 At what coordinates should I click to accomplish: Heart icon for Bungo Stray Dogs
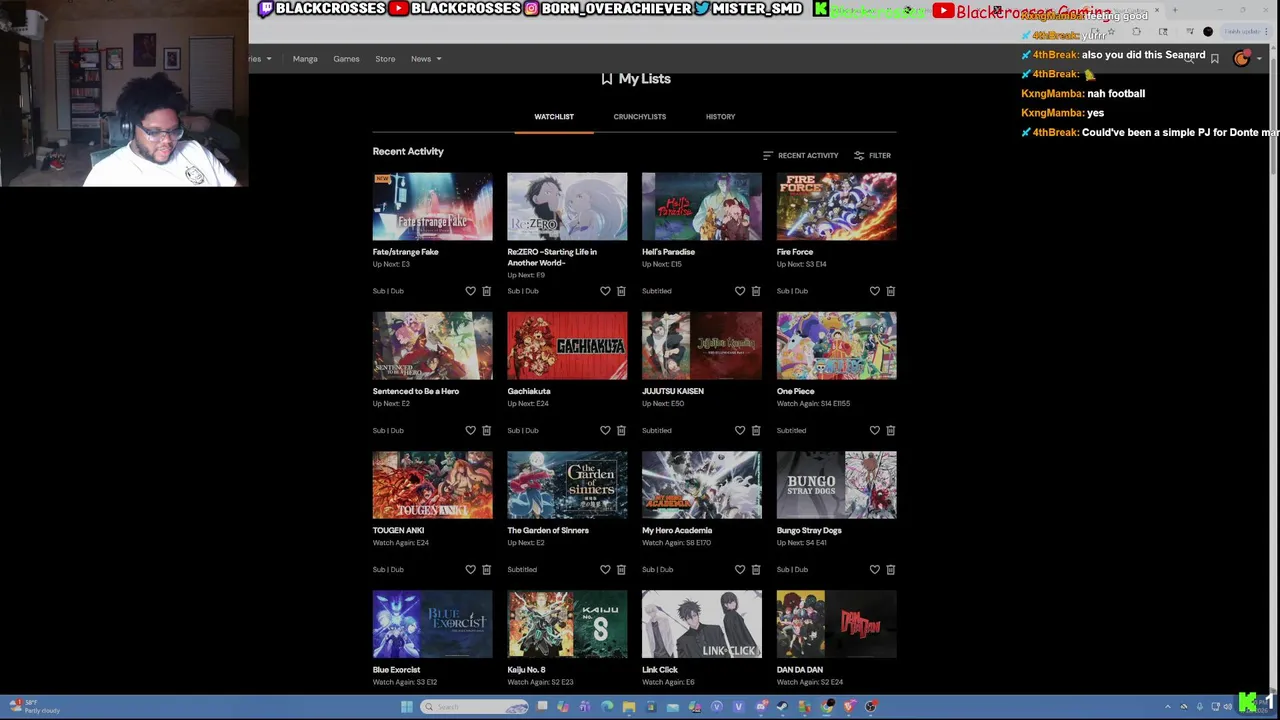tap(875, 569)
